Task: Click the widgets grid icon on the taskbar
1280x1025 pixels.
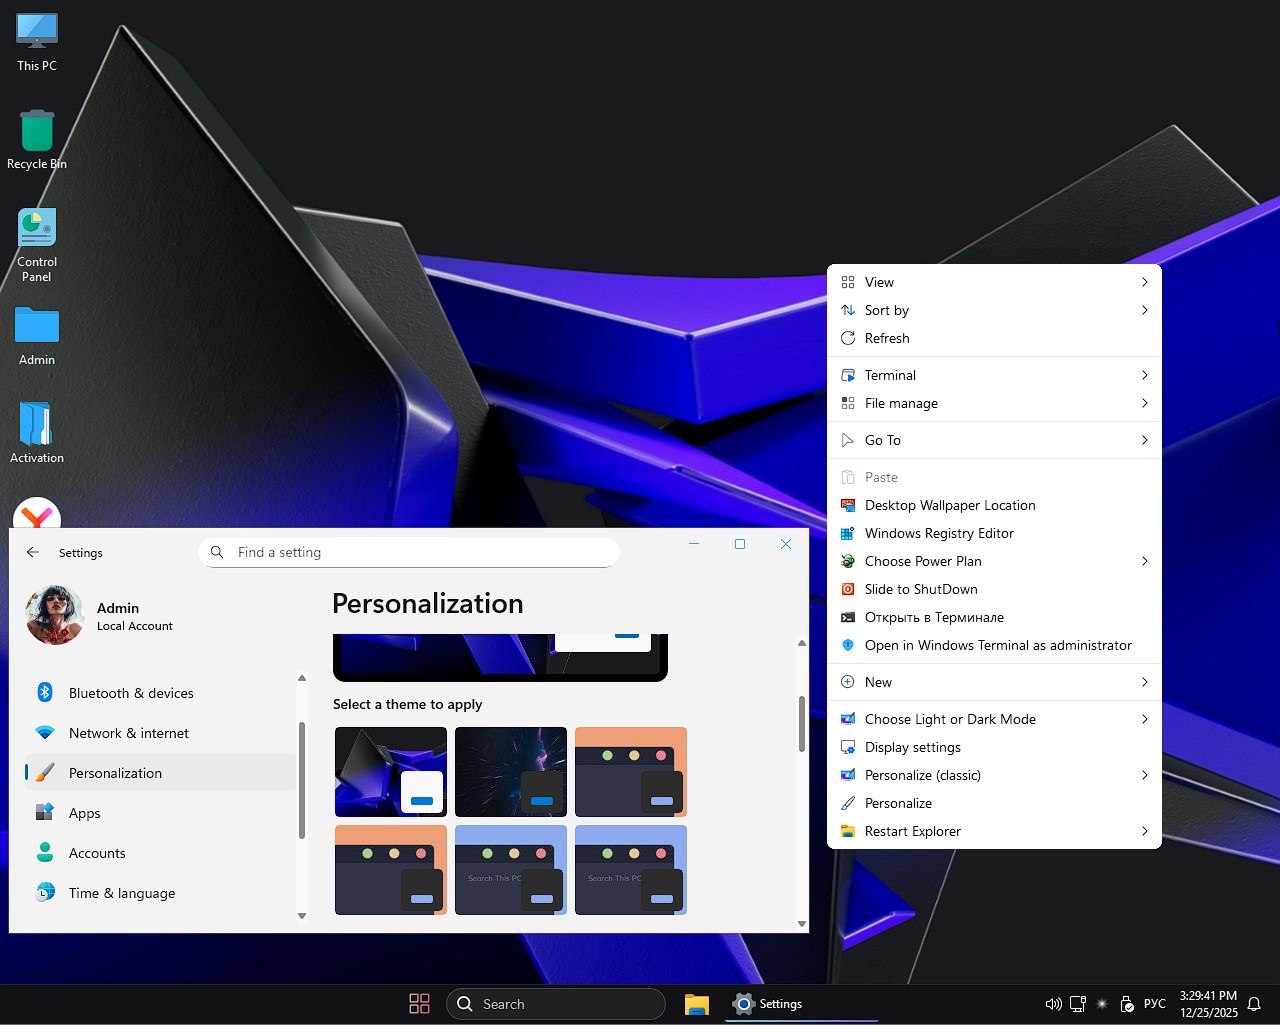Action: tap(419, 1003)
